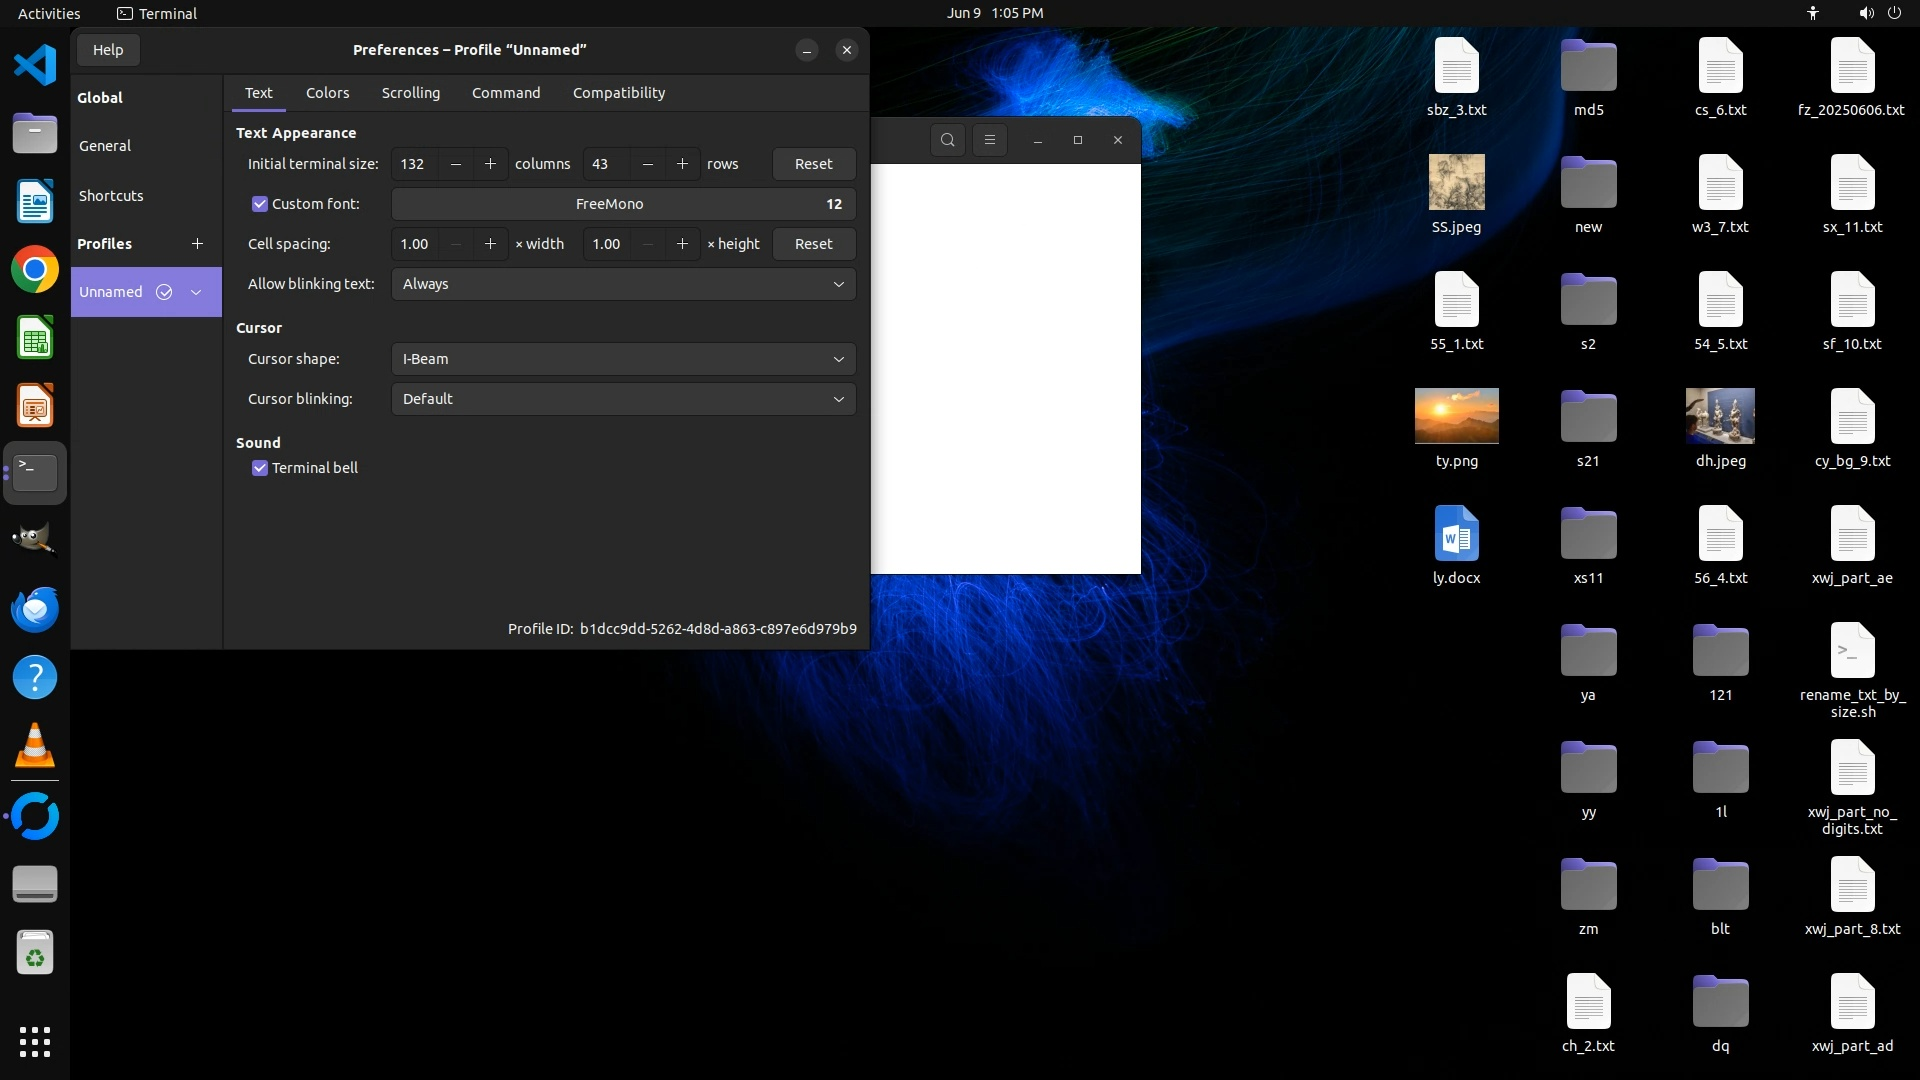
Task: Click the plus icon to add profile
Action: coord(197,244)
